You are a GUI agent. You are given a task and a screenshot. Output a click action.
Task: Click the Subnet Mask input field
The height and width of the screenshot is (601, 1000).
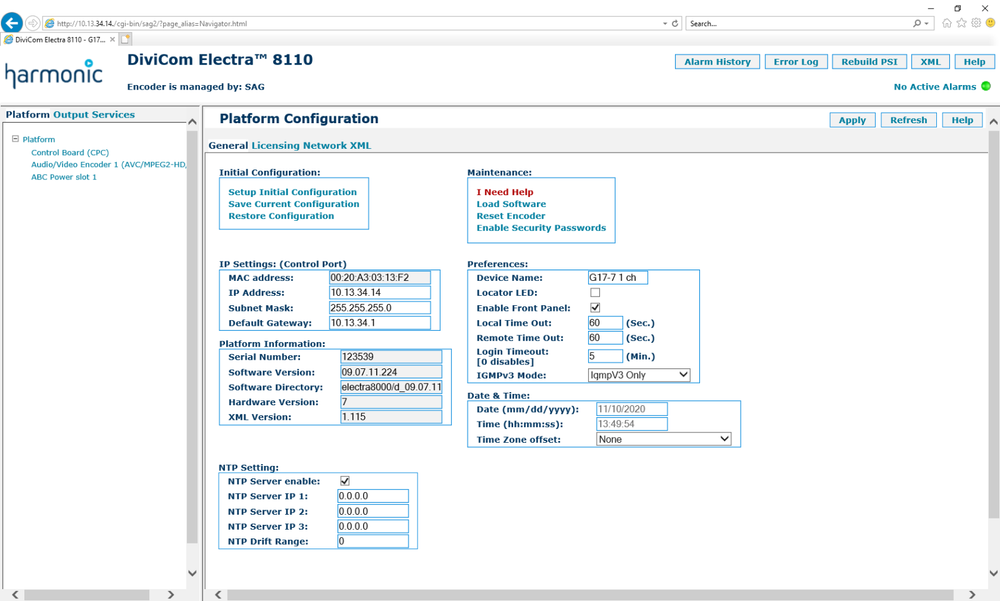point(379,308)
